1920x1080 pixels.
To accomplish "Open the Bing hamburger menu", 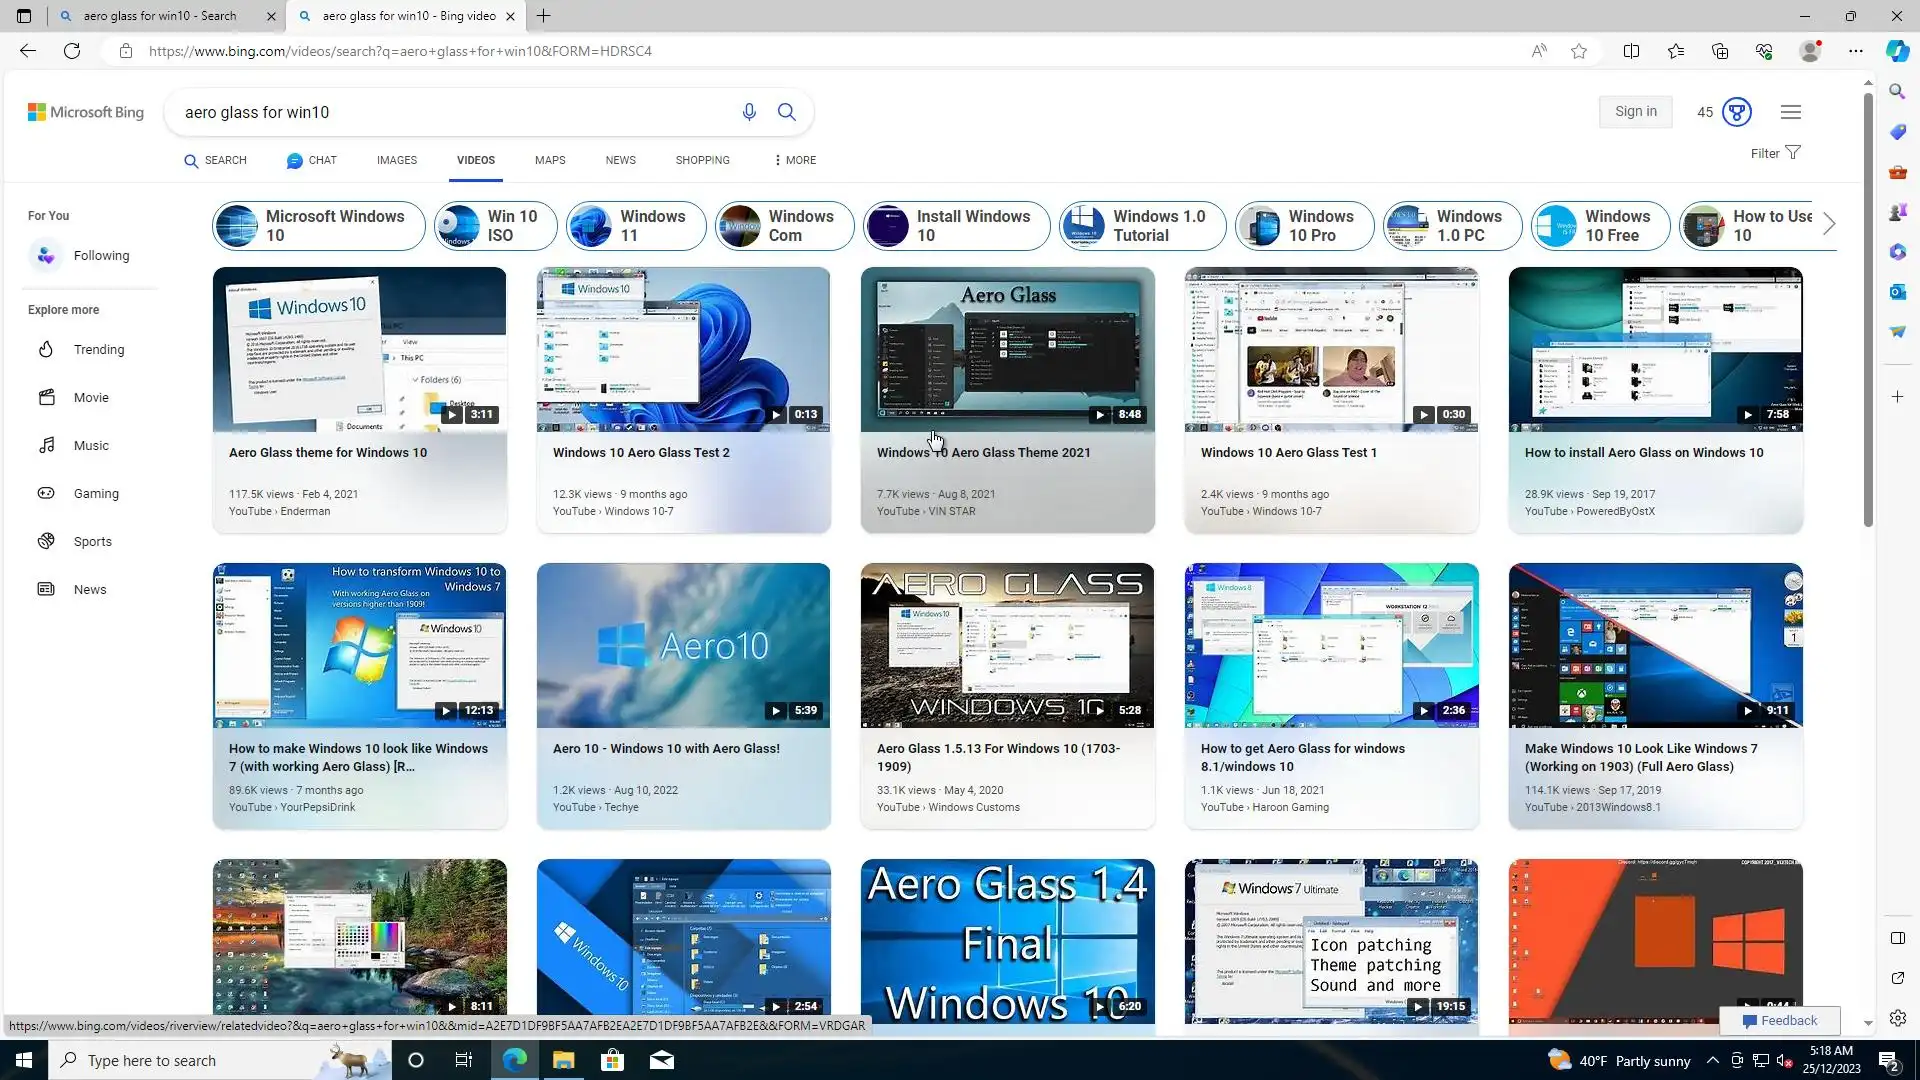I will coord(1791,112).
